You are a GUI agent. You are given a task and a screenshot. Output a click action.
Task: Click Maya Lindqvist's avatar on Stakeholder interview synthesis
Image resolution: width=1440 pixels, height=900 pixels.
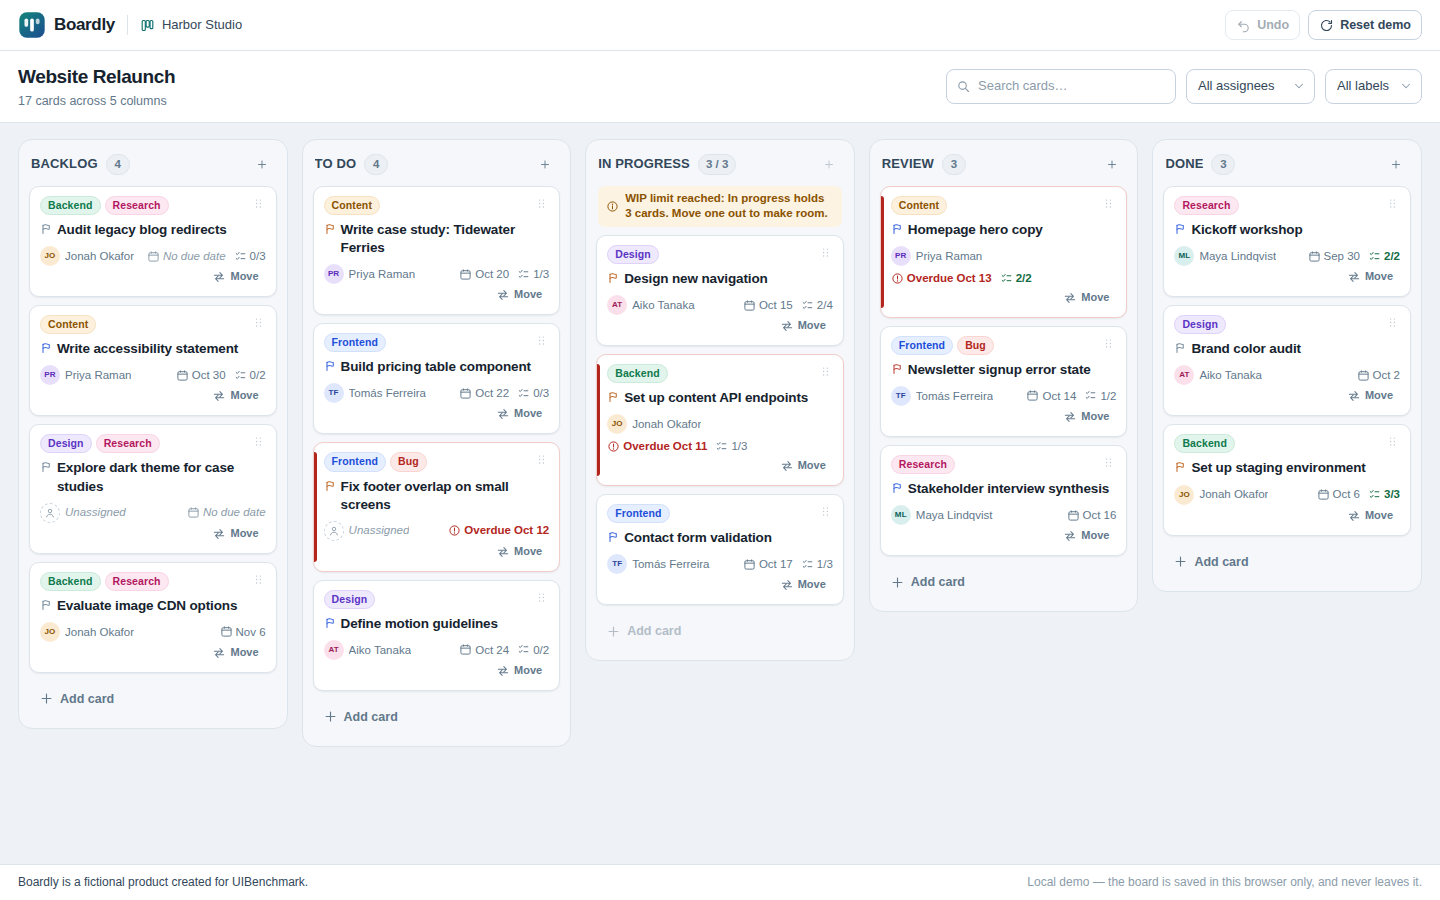point(901,515)
